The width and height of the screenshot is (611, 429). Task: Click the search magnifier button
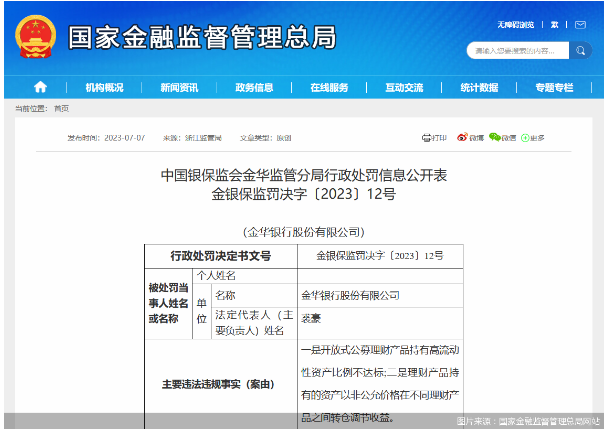581,51
